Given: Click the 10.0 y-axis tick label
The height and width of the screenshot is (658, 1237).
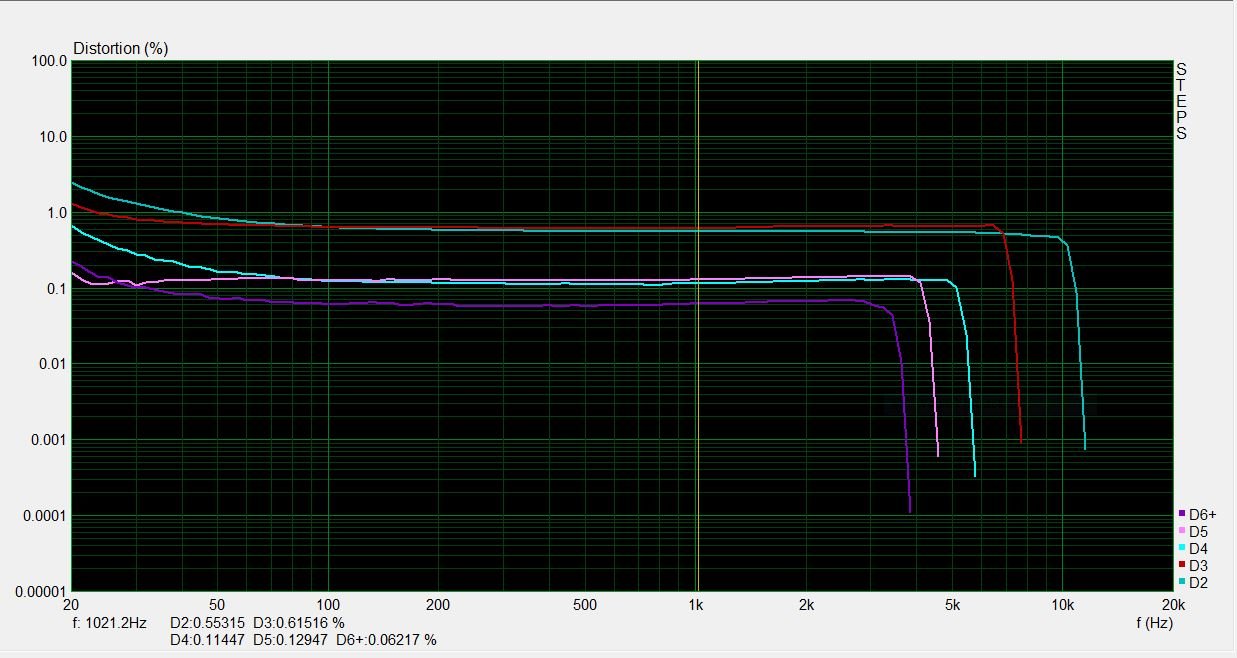Looking at the screenshot, I should point(53,137).
